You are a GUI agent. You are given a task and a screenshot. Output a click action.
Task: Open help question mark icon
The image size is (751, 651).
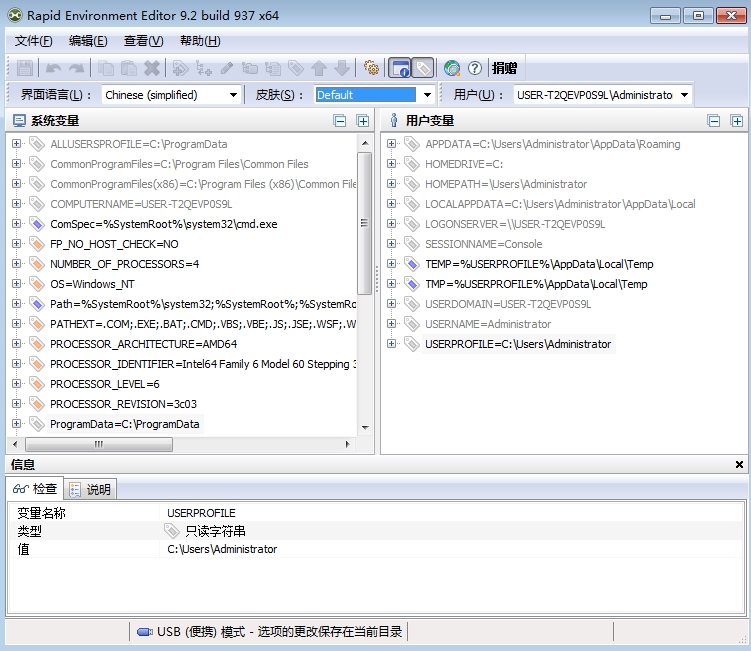tap(474, 68)
